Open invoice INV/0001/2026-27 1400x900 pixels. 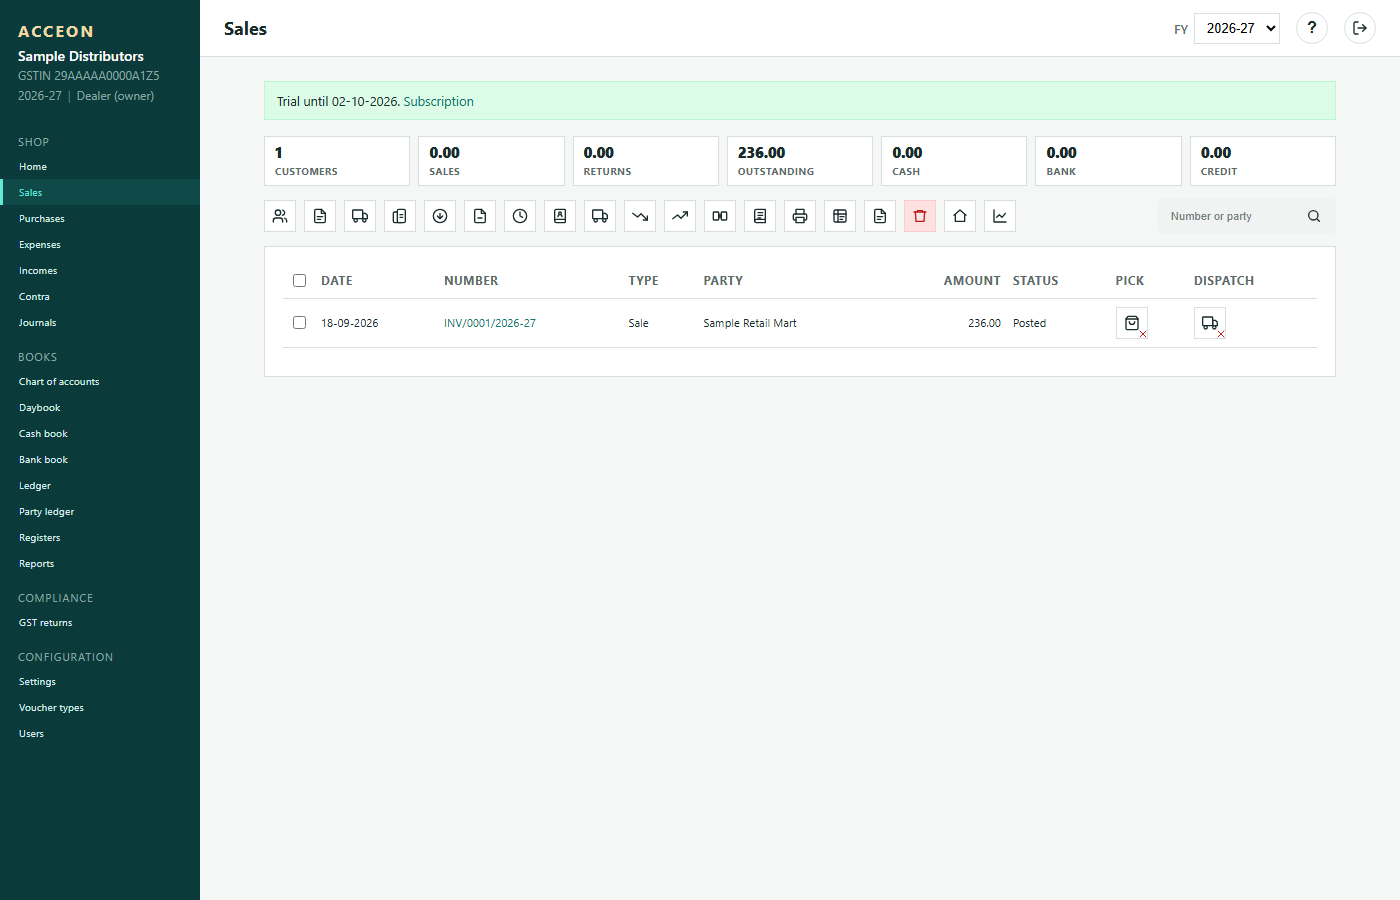pos(490,323)
